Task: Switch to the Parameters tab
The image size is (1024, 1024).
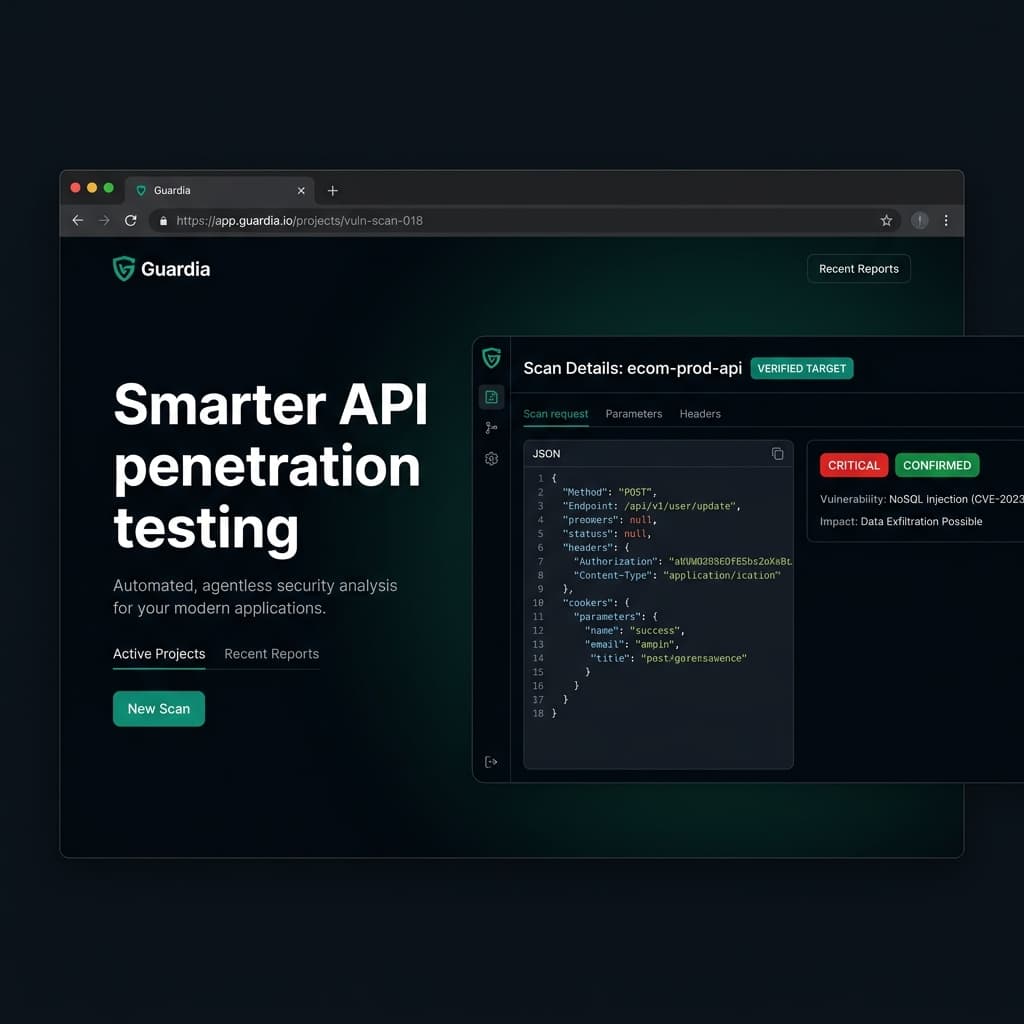Action: pyautogui.click(x=633, y=414)
